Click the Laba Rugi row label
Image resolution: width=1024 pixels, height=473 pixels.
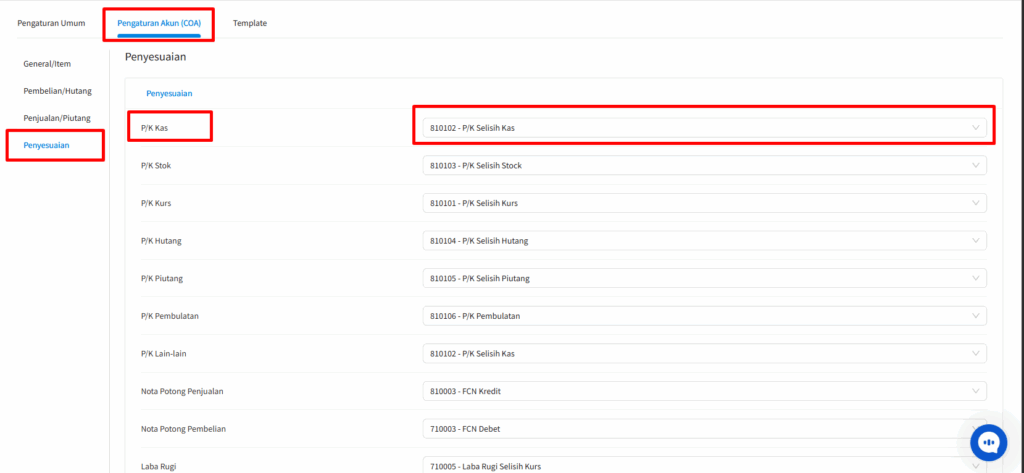(159, 466)
